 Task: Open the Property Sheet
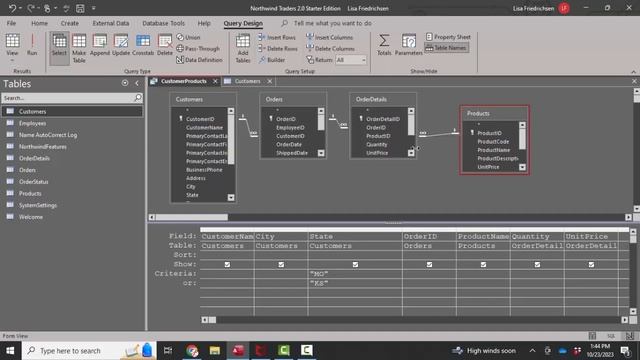coord(448,37)
